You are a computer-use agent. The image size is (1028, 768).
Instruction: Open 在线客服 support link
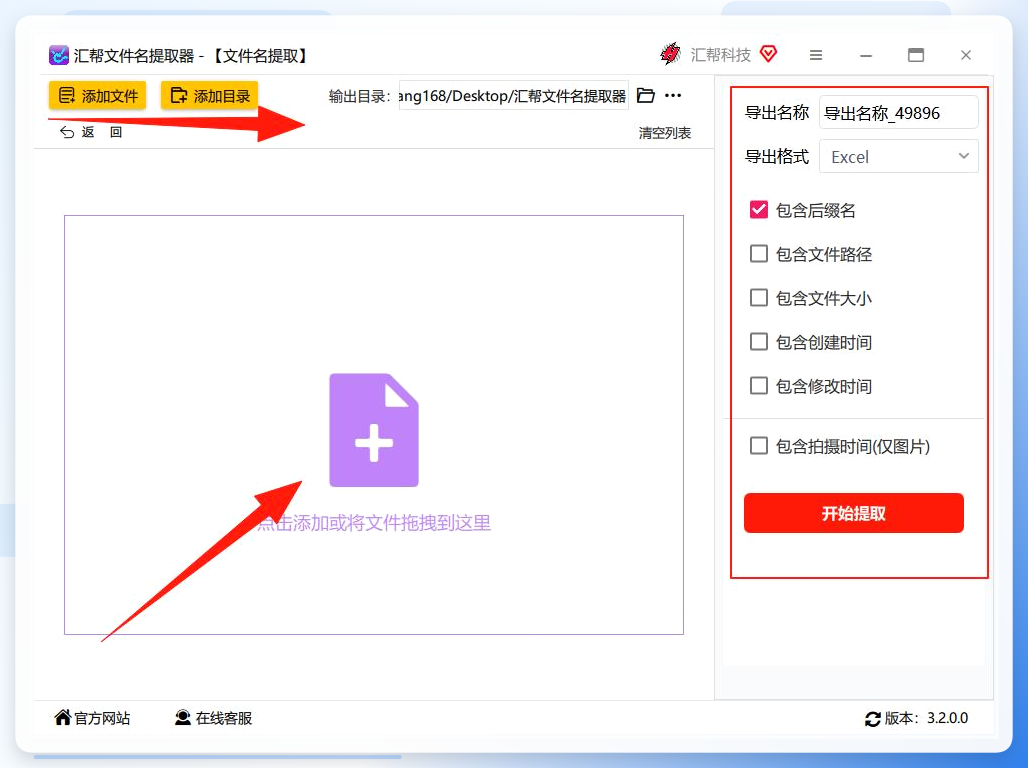coord(213,718)
